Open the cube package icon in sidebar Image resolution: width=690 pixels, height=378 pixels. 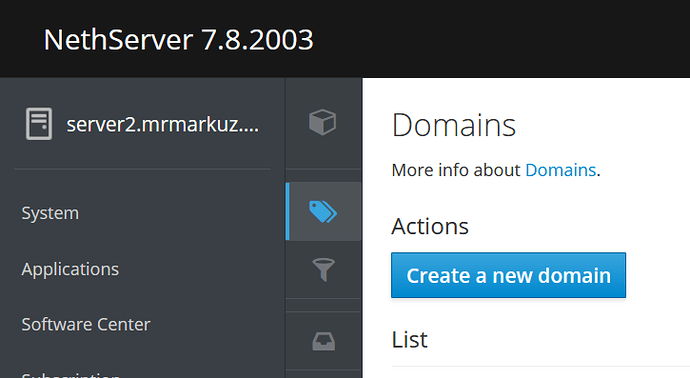point(323,122)
